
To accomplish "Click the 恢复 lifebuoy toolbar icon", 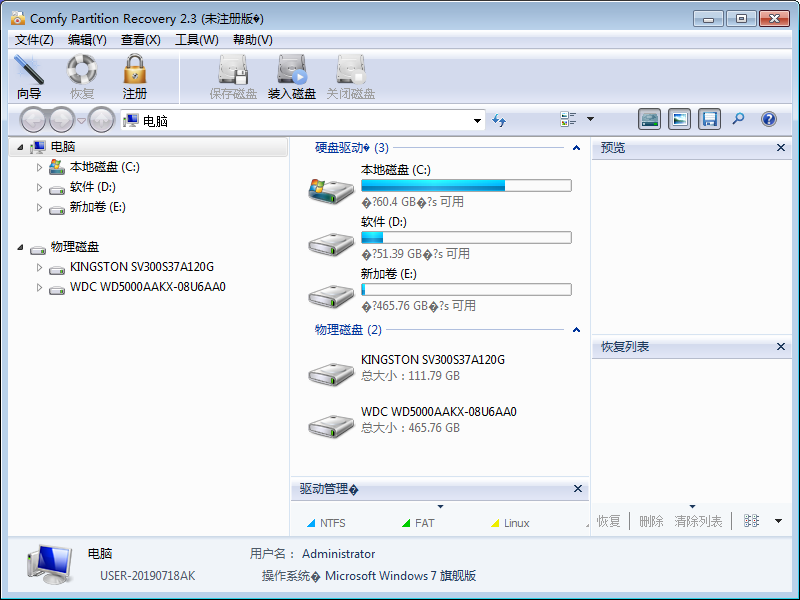I will [x=82, y=77].
